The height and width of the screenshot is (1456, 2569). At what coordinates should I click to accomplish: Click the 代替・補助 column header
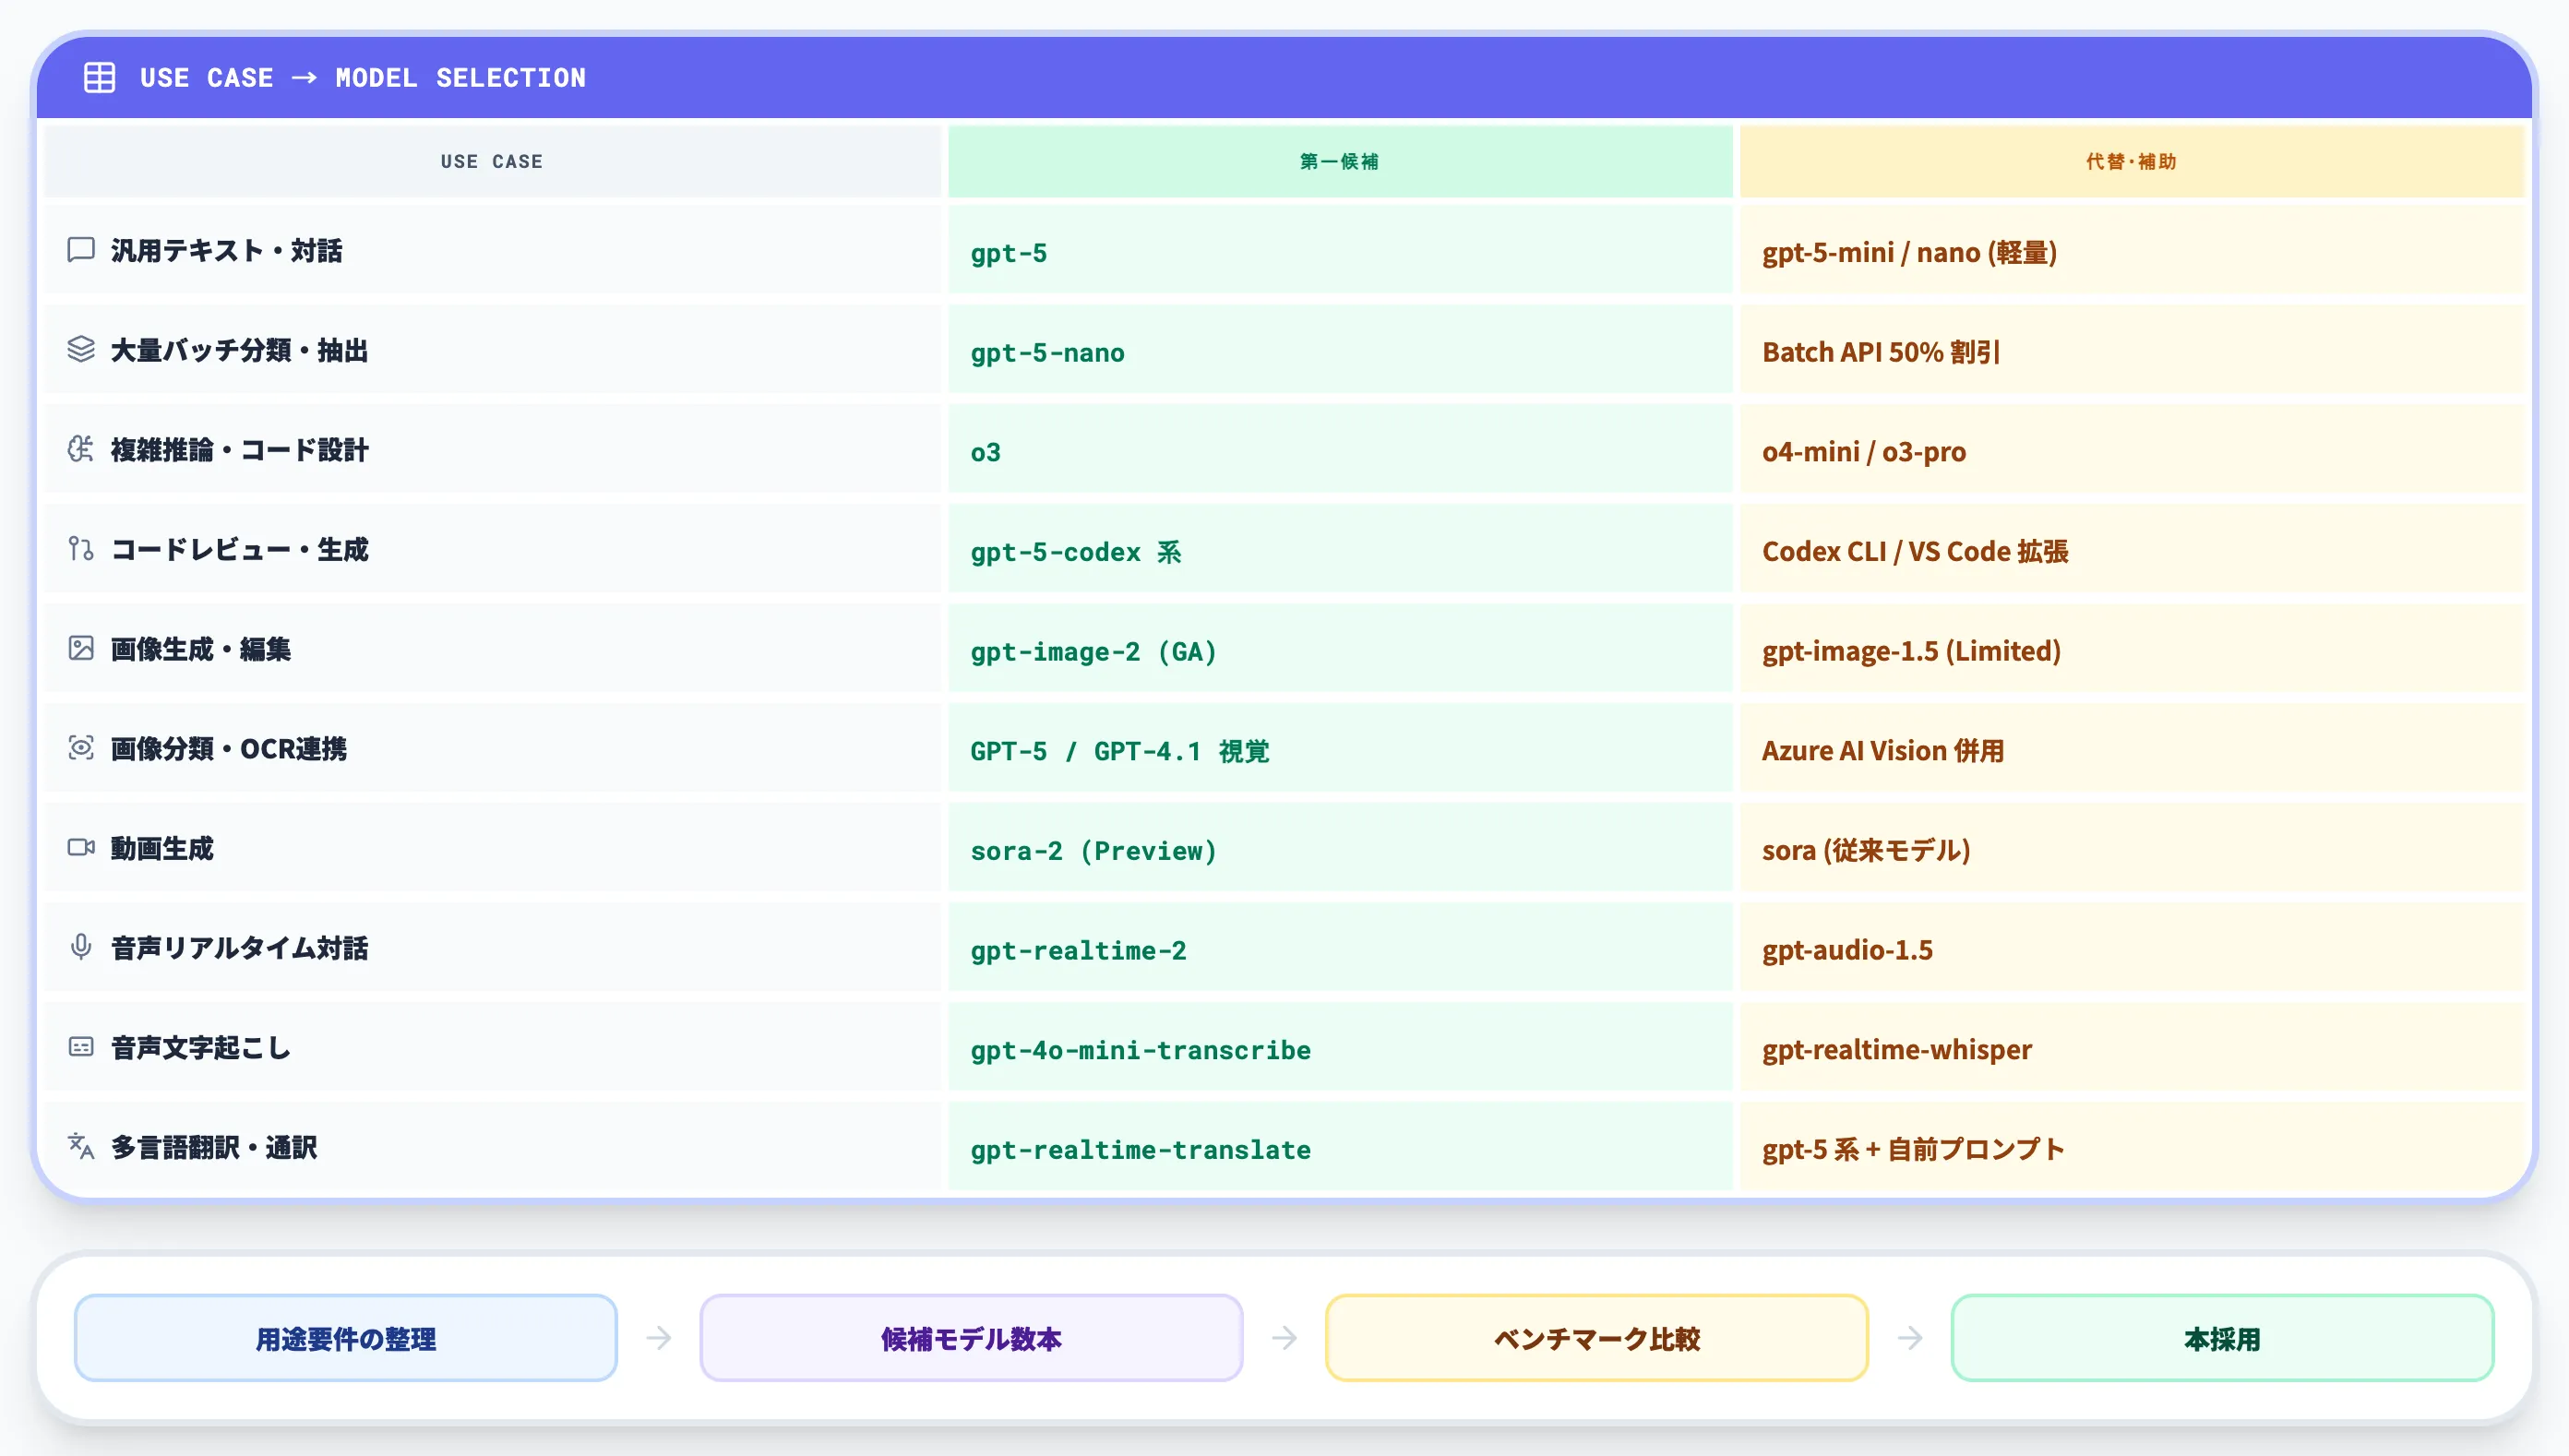2132,161
